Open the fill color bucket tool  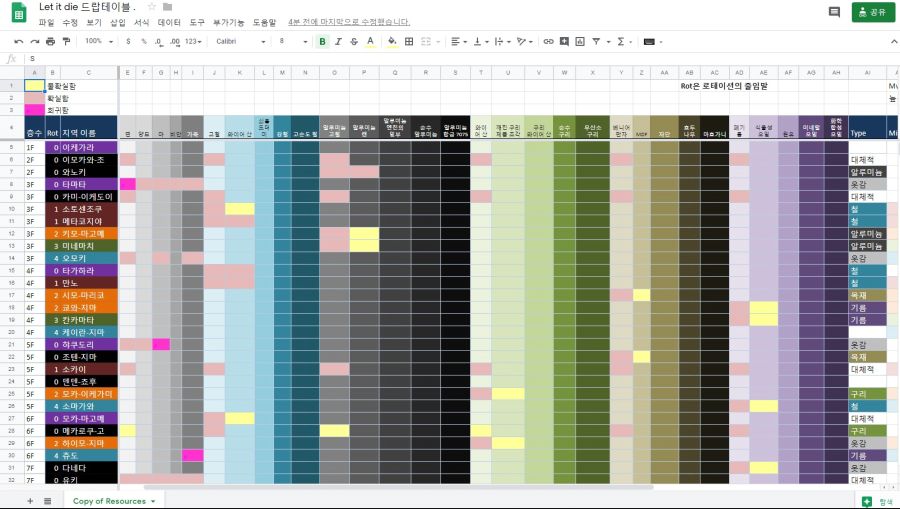(x=392, y=41)
